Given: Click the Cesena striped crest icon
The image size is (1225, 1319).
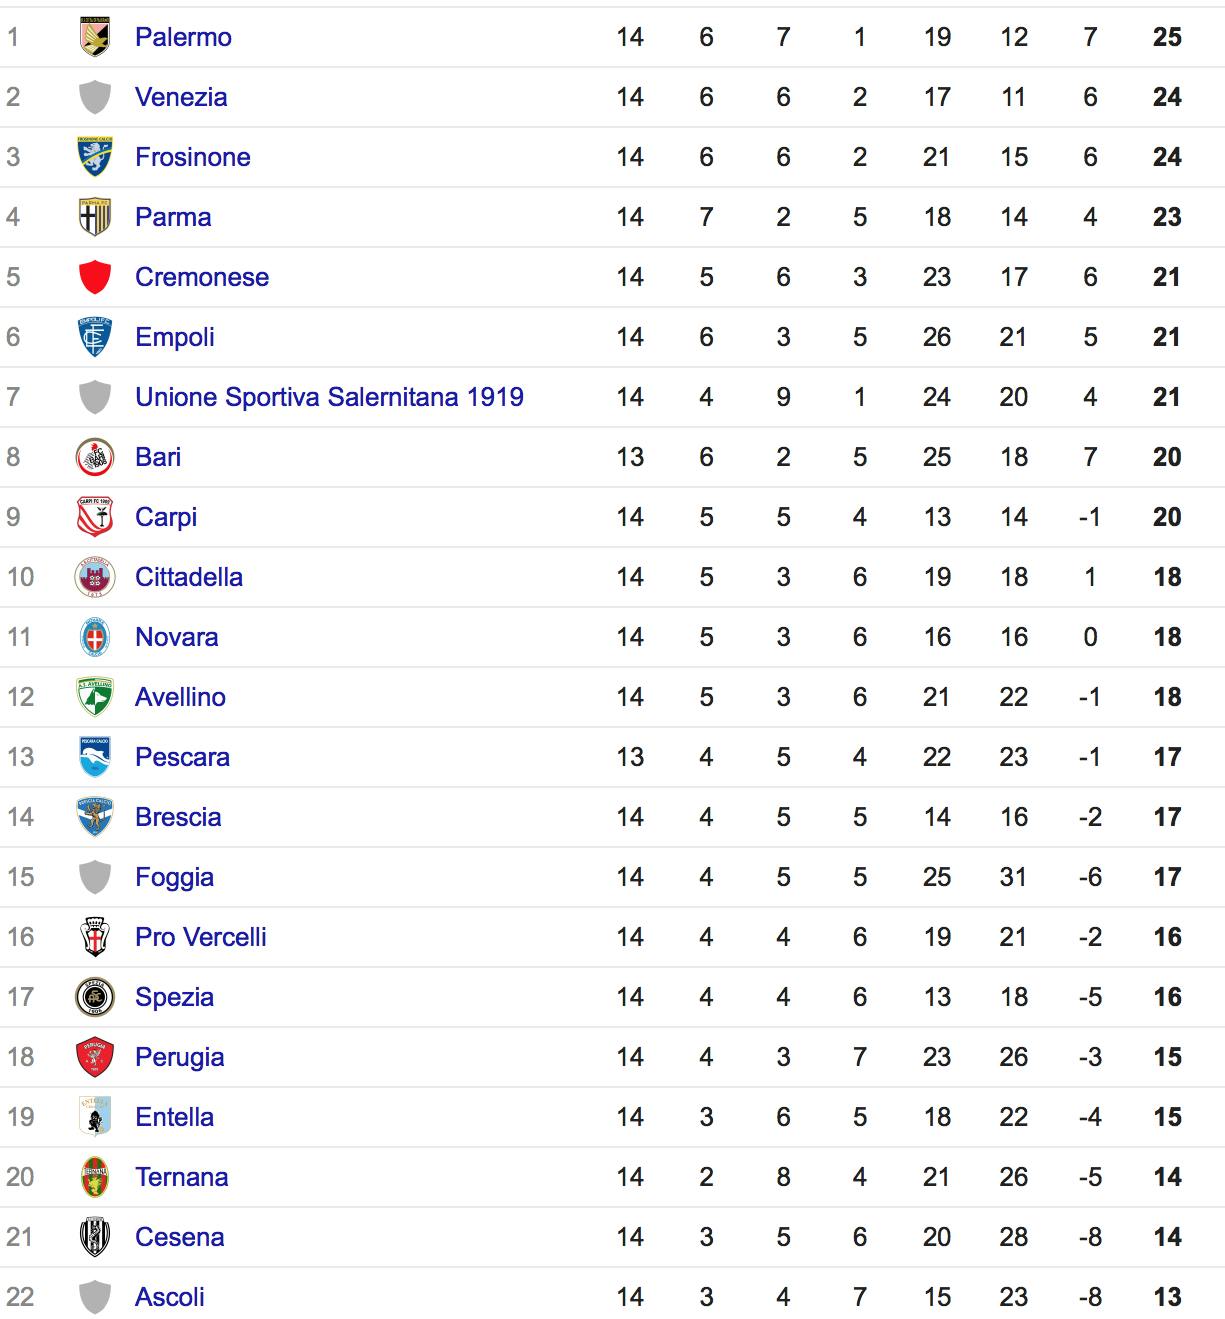Looking at the screenshot, I should 95,1237.
